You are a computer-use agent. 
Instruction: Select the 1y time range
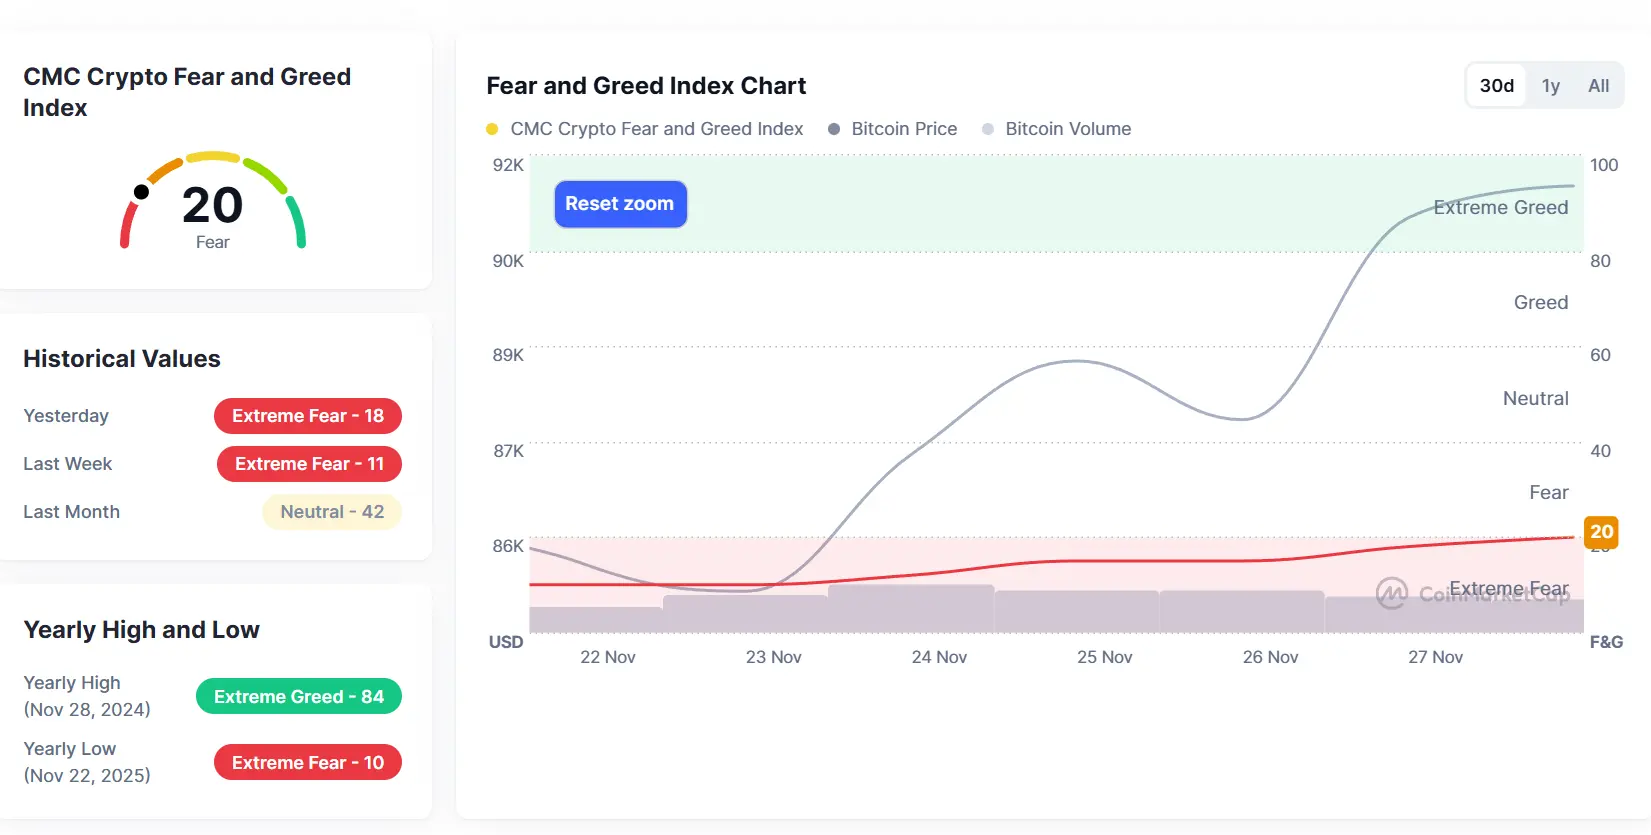[1550, 86]
